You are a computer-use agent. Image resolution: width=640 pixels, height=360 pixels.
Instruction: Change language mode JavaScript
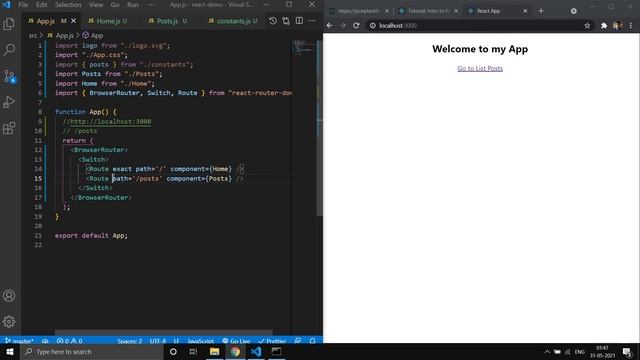pos(200,341)
